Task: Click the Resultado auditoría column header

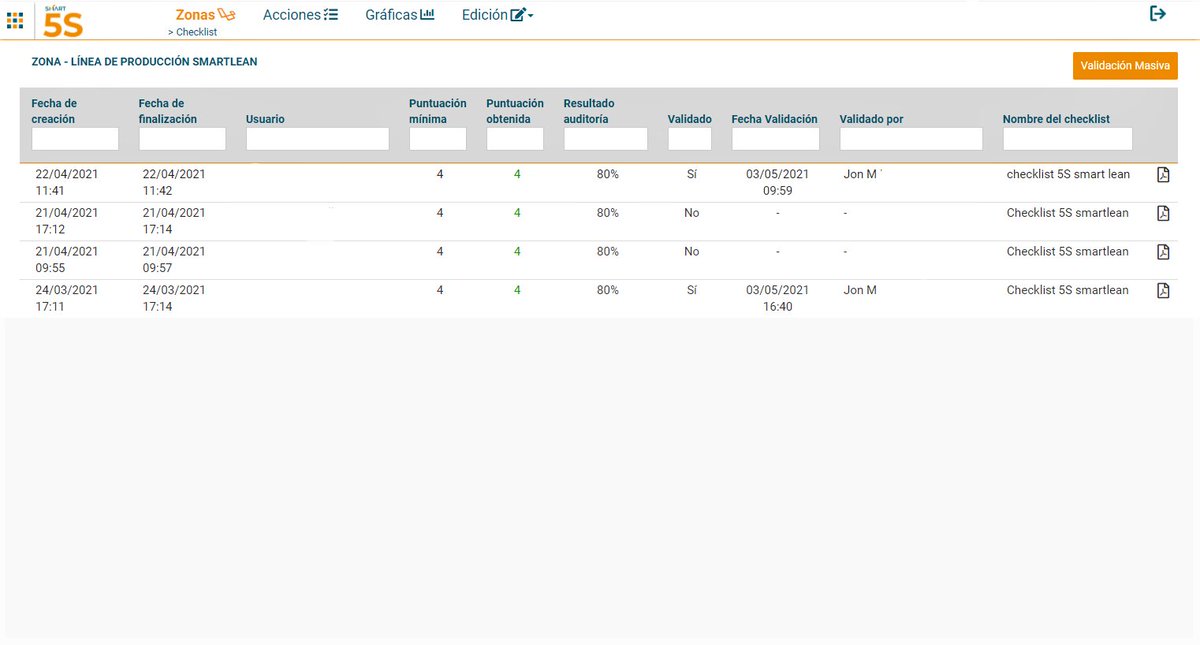Action: (x=589, y=111)
